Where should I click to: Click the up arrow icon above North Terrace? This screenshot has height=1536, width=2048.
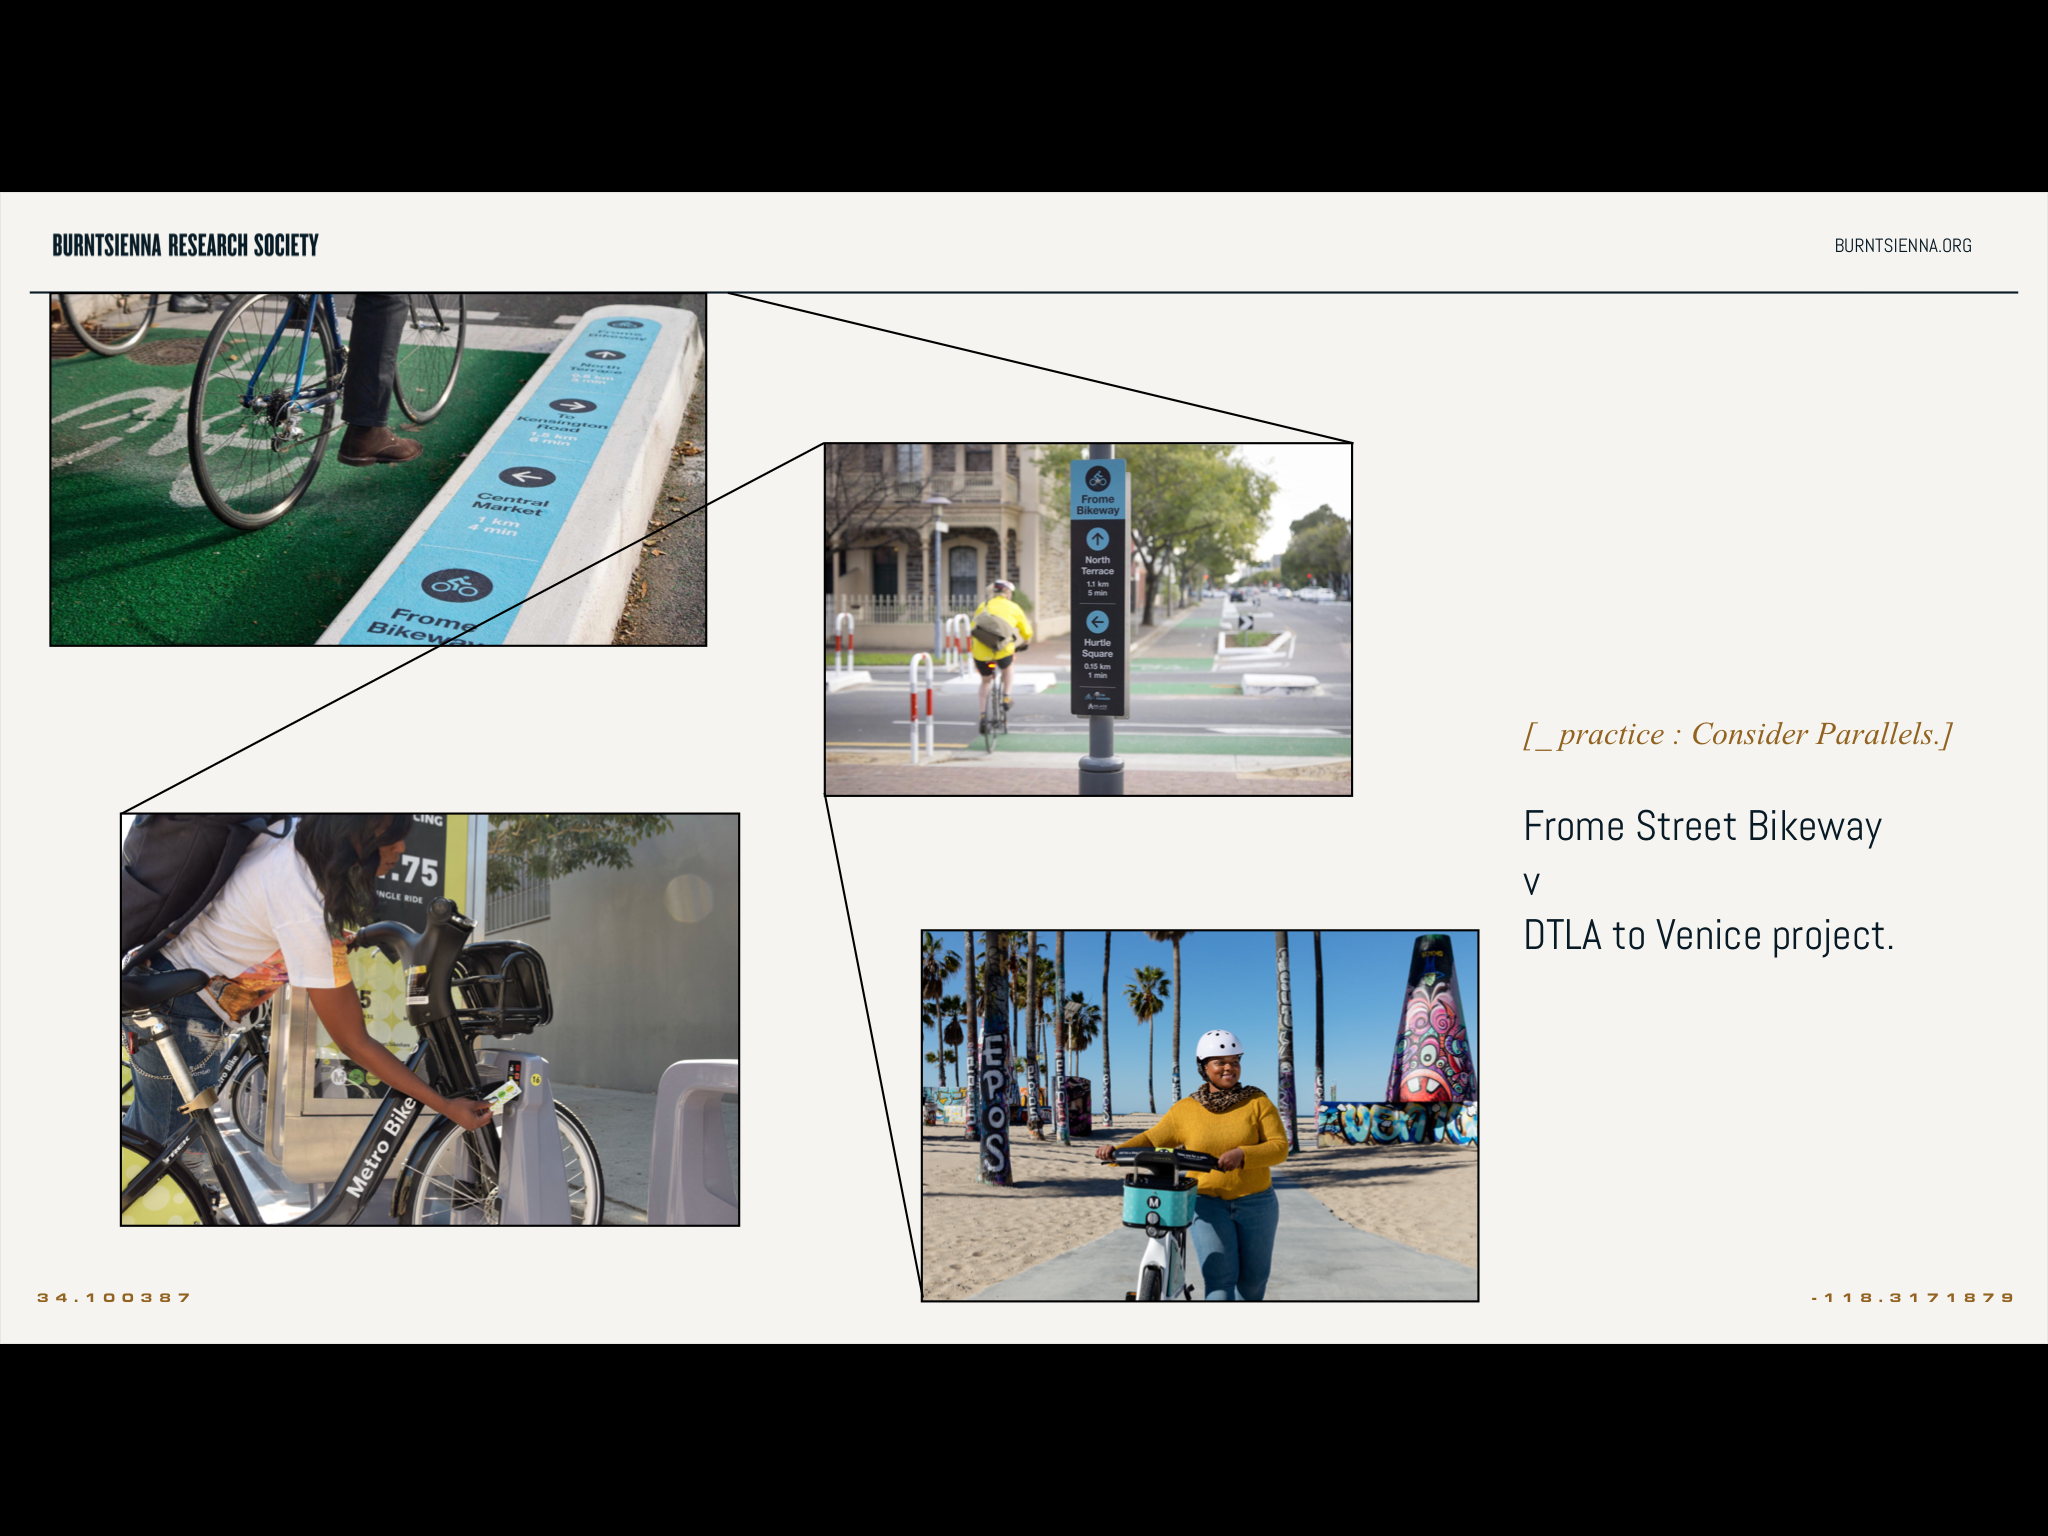coord(1098,539)
